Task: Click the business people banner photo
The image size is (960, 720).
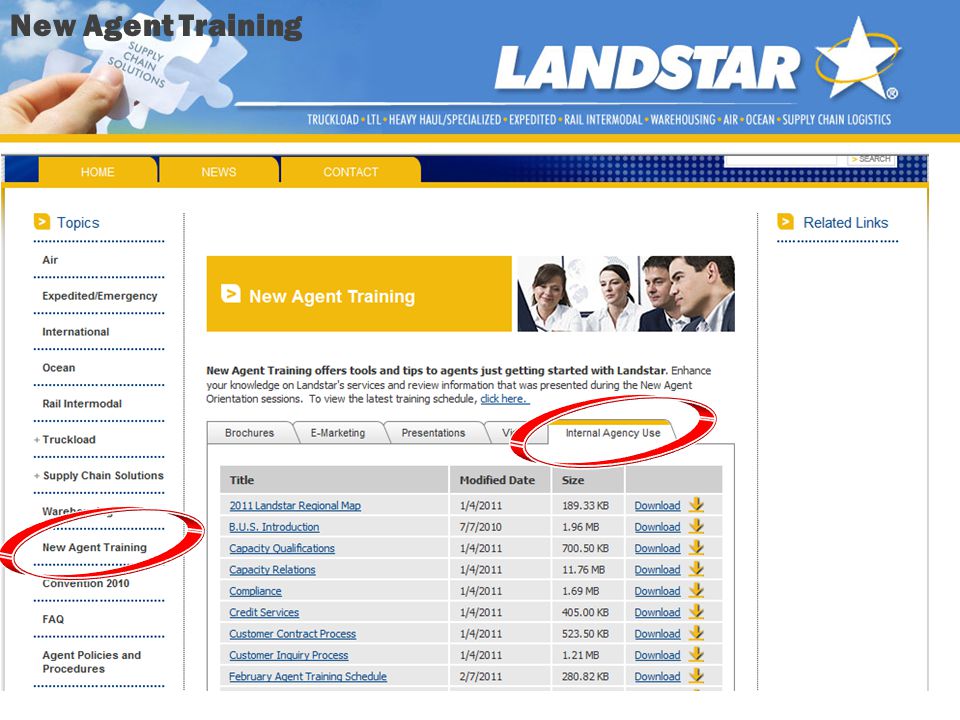Action: 626,294
